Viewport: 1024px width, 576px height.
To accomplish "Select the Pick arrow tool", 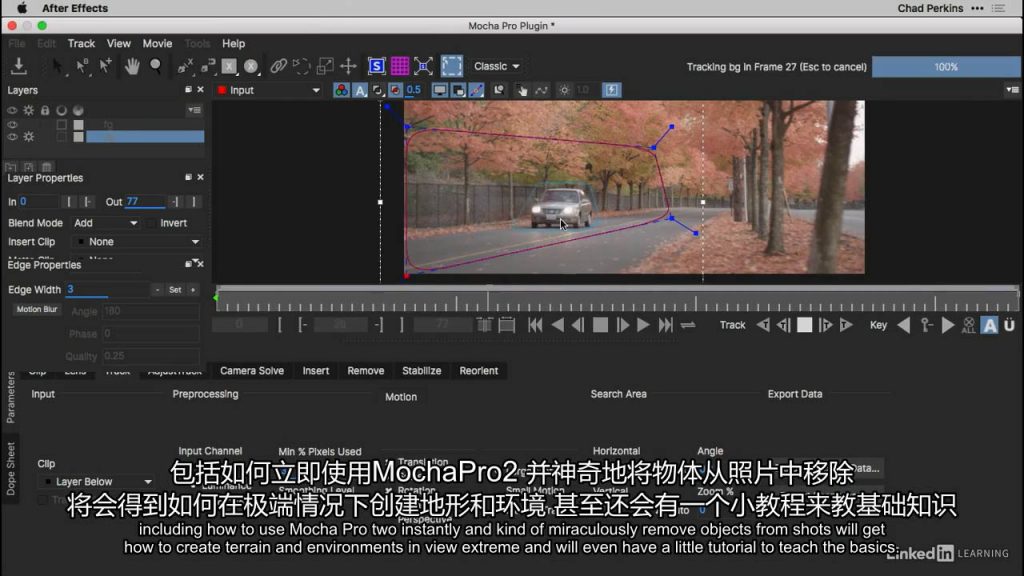I will [57, 66].
